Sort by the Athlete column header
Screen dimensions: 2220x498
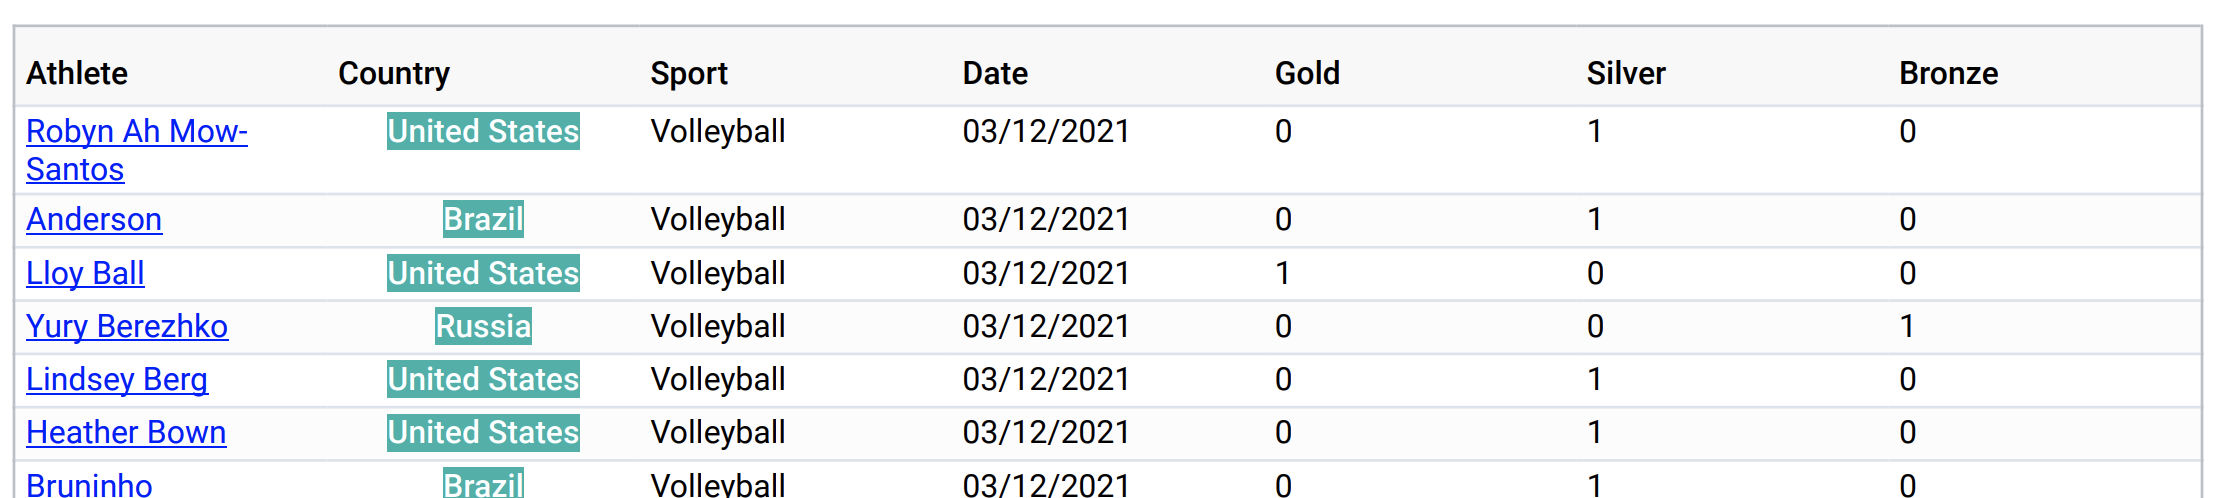(77, 73)
